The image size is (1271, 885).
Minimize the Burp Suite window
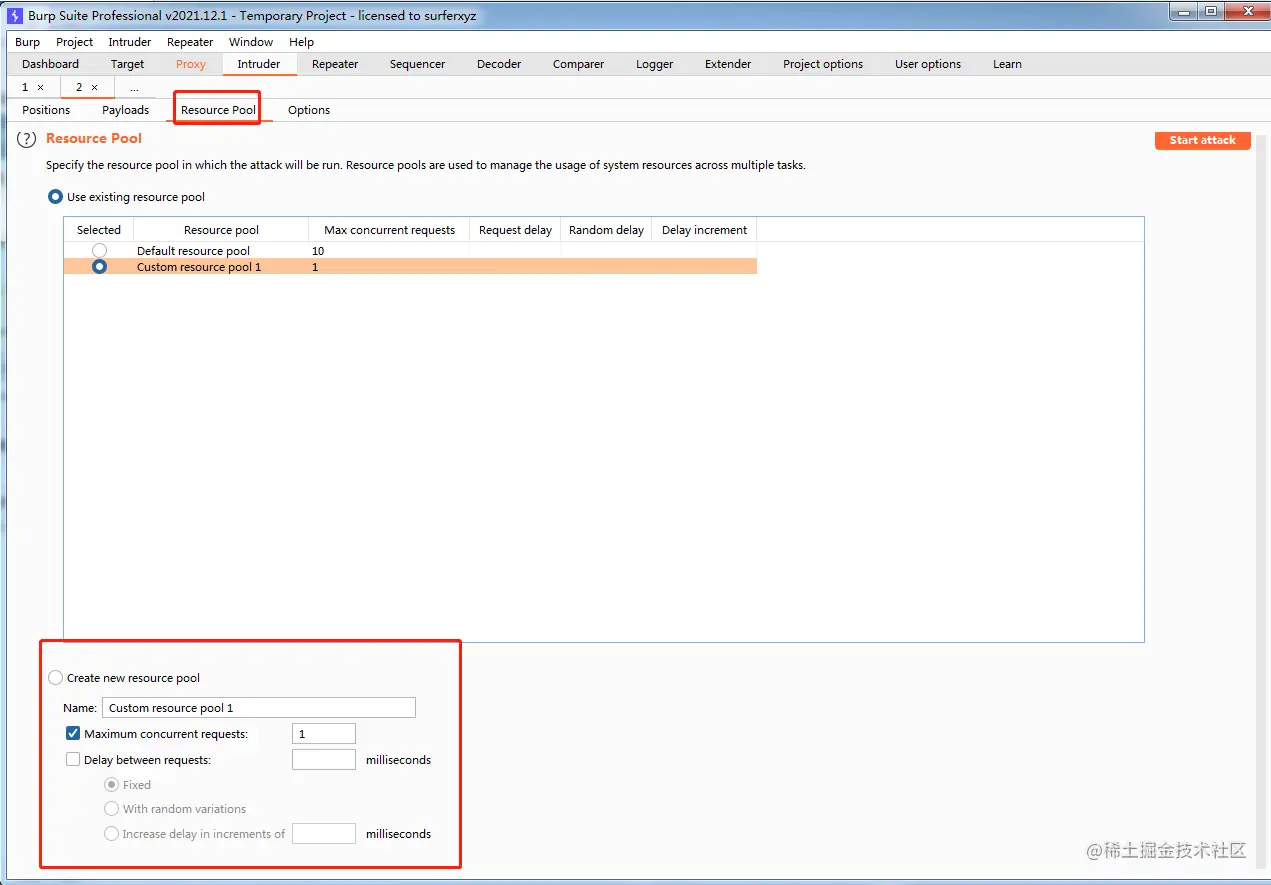1184,11
